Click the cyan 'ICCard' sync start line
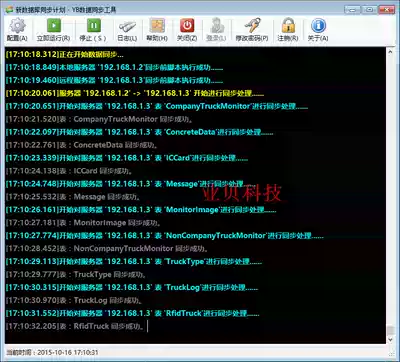This screenshot has height=362, width=400. tap(127, 158)
